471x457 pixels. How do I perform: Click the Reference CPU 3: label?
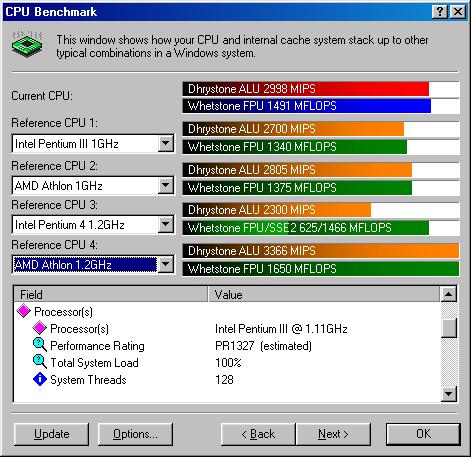coord(55,205)
